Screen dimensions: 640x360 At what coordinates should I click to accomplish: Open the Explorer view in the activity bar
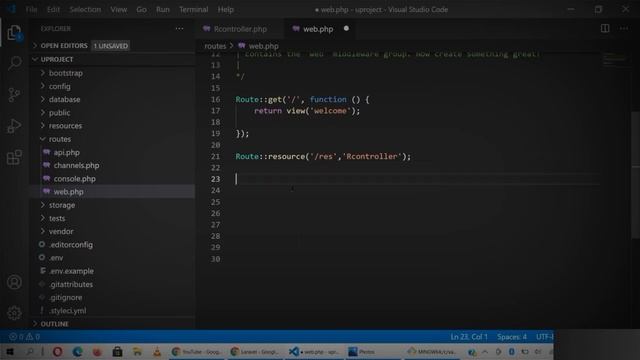(x=14, y=33)
